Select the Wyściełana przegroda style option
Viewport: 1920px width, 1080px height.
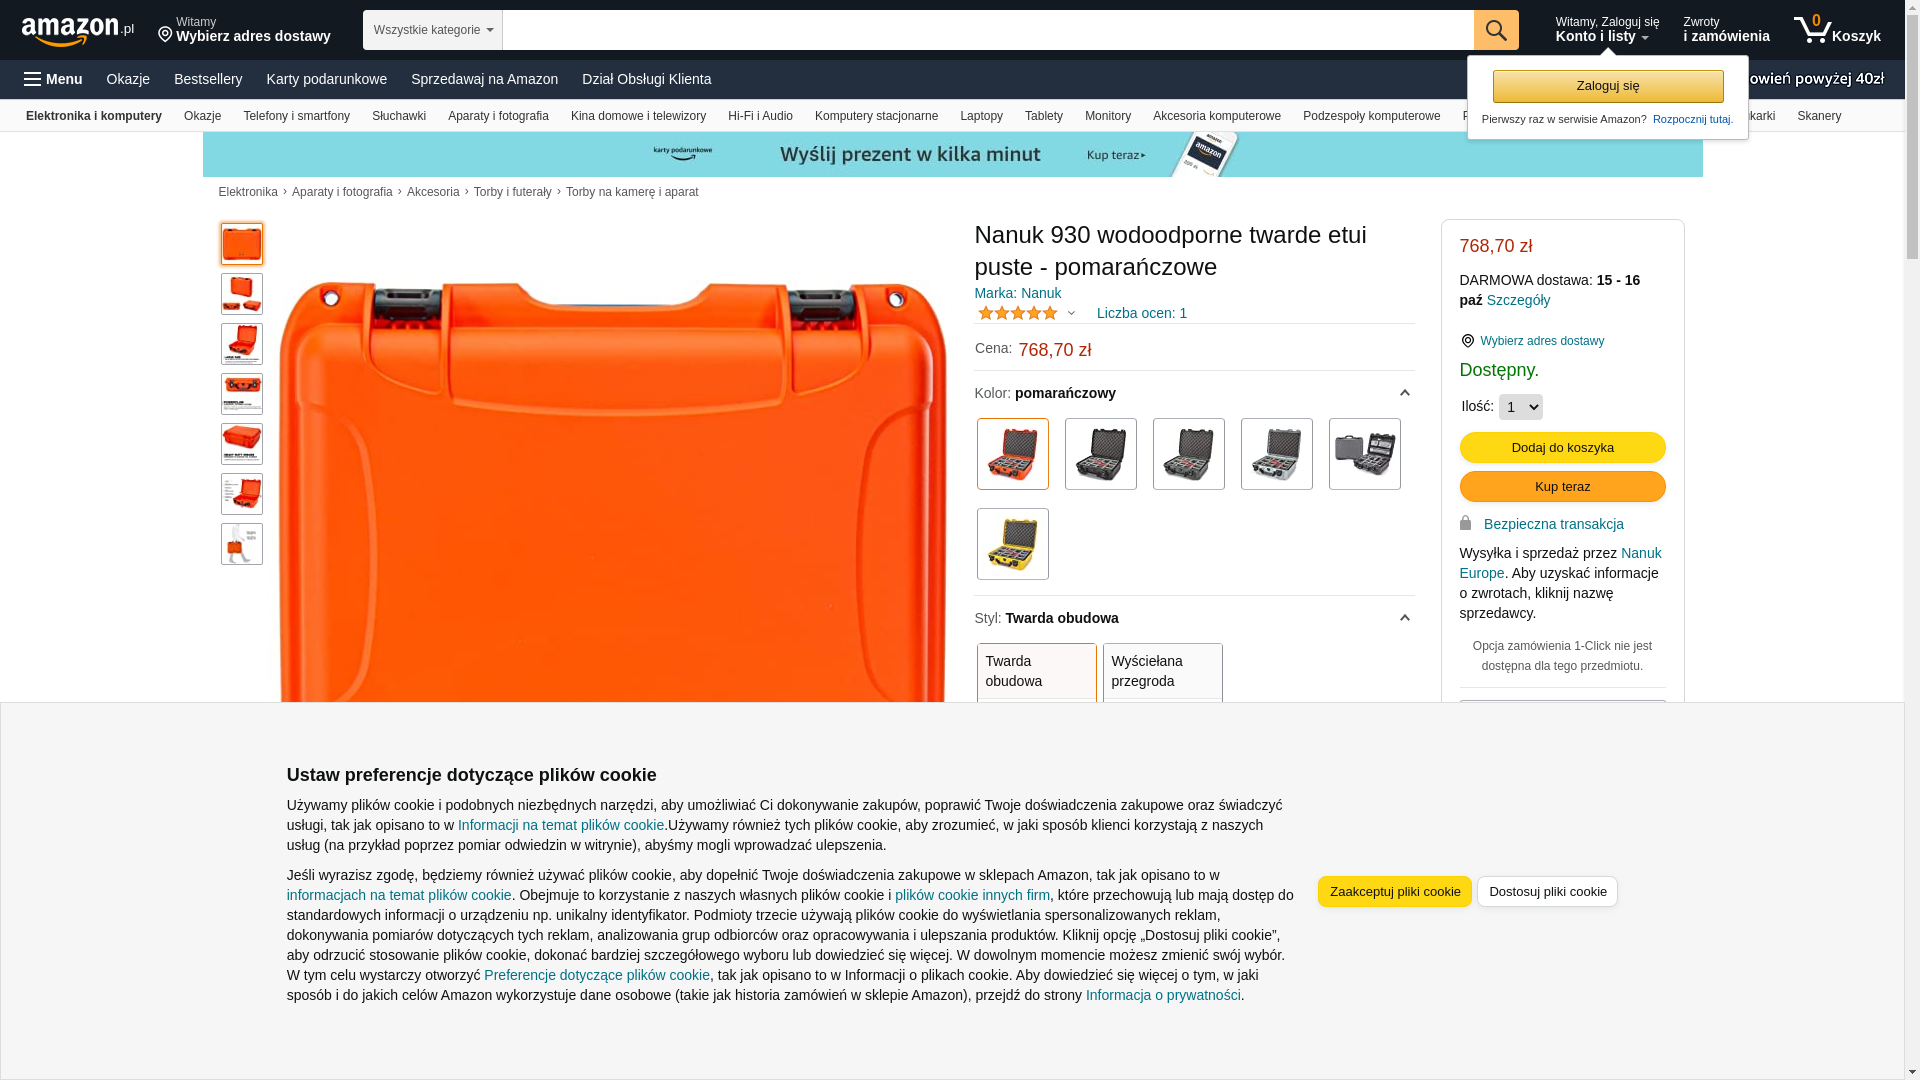coord(1162,672)
